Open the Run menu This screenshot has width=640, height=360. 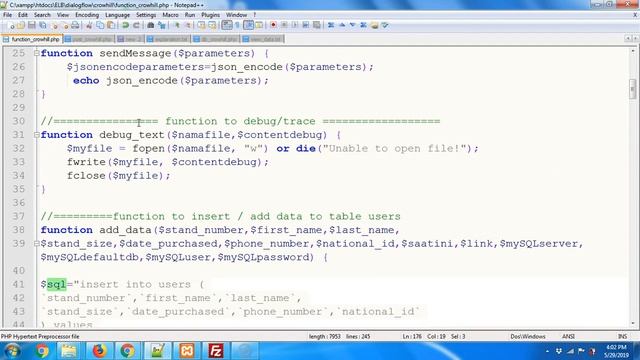pos(190,15)
